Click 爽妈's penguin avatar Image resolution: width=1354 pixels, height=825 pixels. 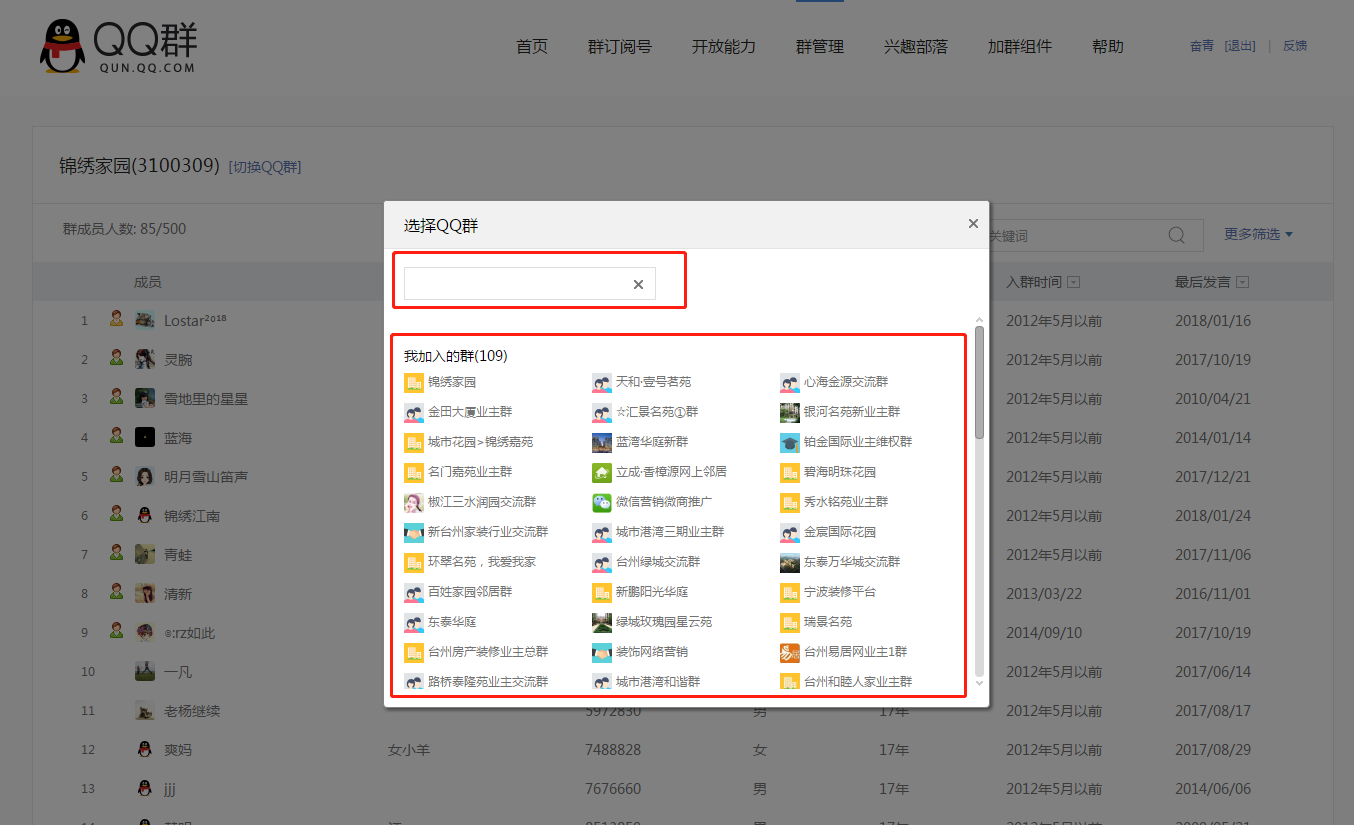pos(145,750)
